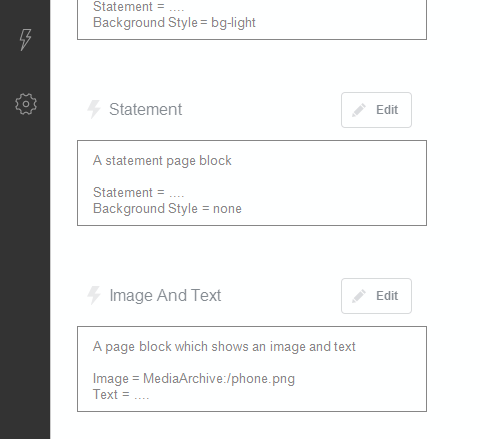Edit the Image And Text block
The image size is (480, 439).
[x=376, y=296]
